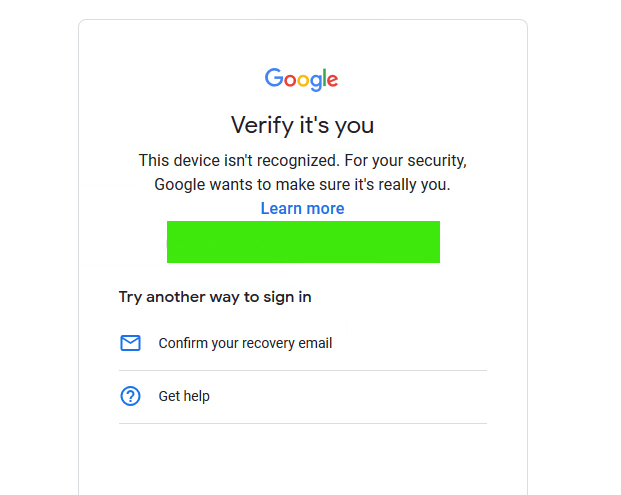Click the divider line below Get help
621x495 pixels.
(302, 423)
